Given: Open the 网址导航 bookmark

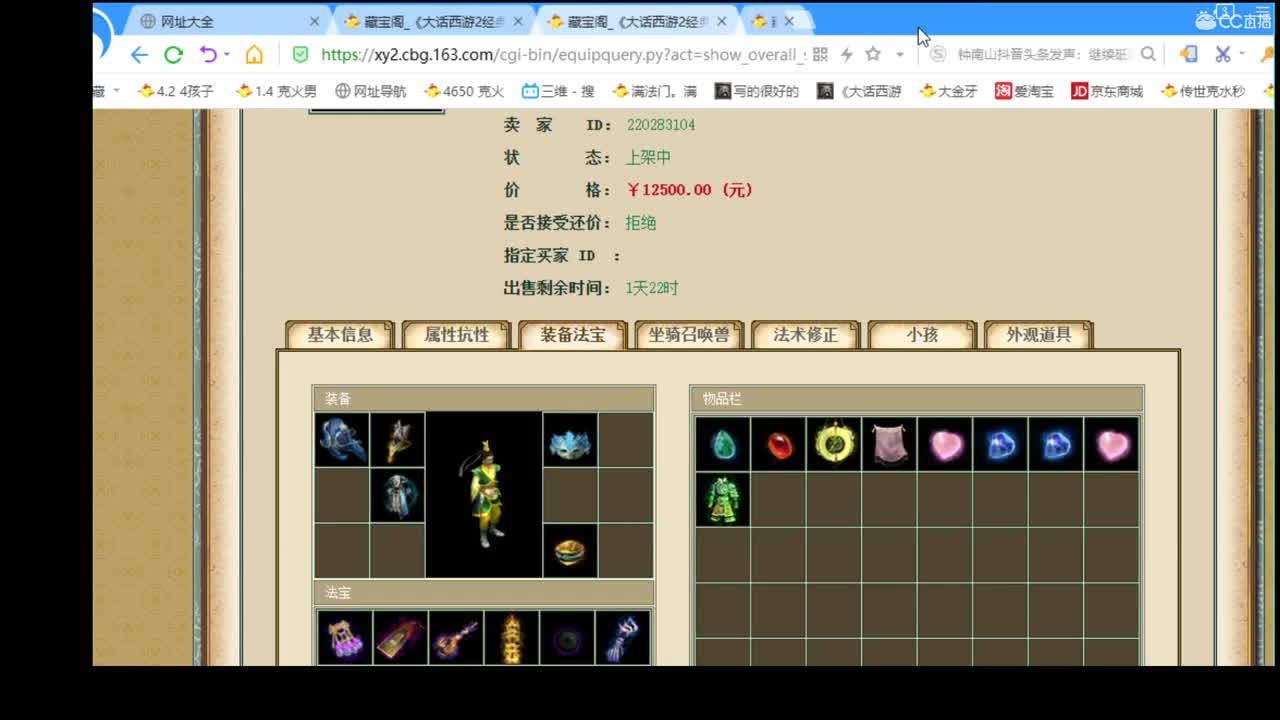Looking at the screenshot, I should tap(371, 91).
